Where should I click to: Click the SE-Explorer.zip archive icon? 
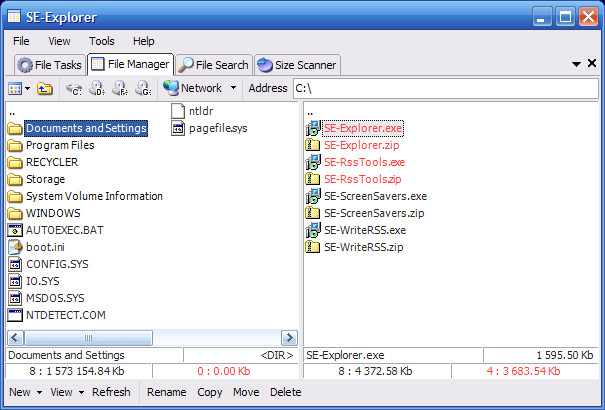click(x=313, y=145)
